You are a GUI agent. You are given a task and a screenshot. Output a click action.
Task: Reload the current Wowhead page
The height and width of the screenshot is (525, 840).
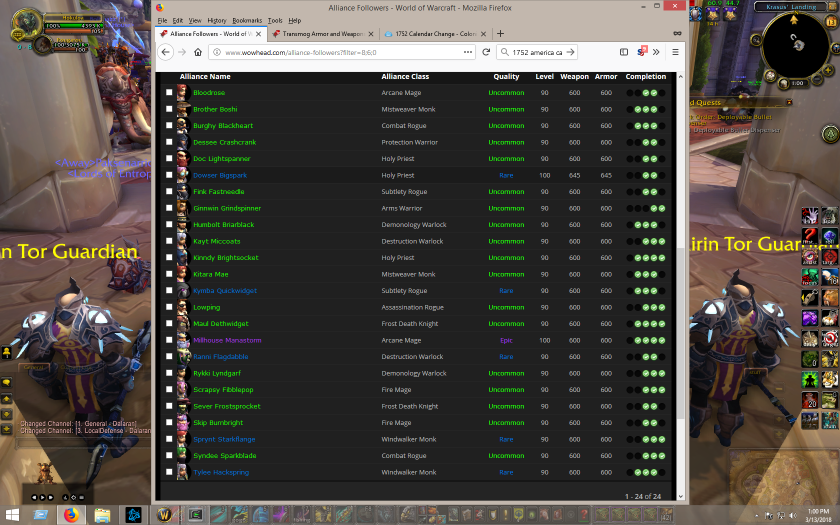click(486, 52)
